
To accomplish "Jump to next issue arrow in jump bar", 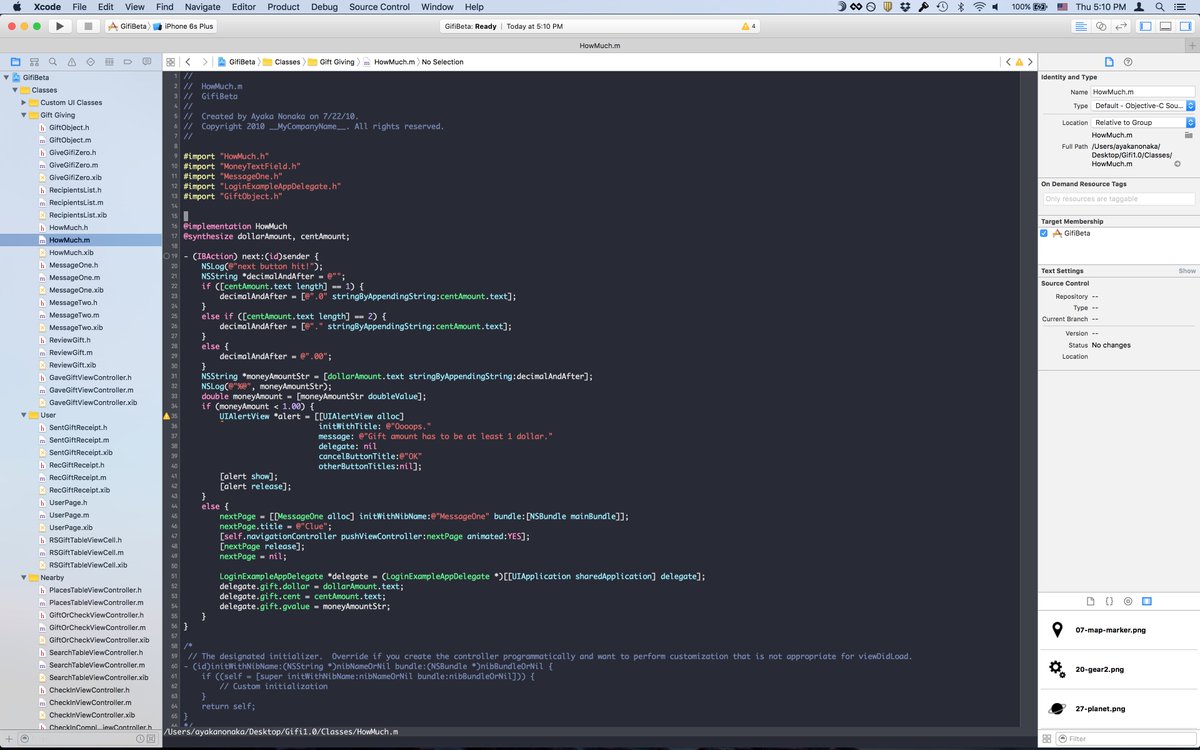I will (x=1030, y=62).
